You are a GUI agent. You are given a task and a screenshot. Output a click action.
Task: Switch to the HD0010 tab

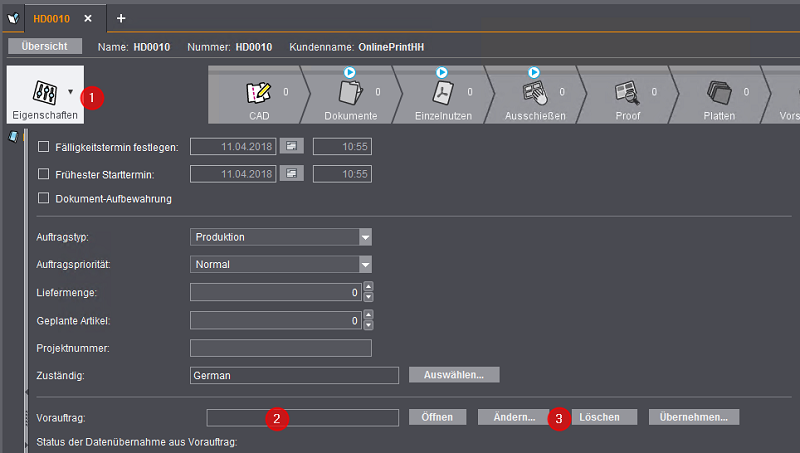click(51, 18)
